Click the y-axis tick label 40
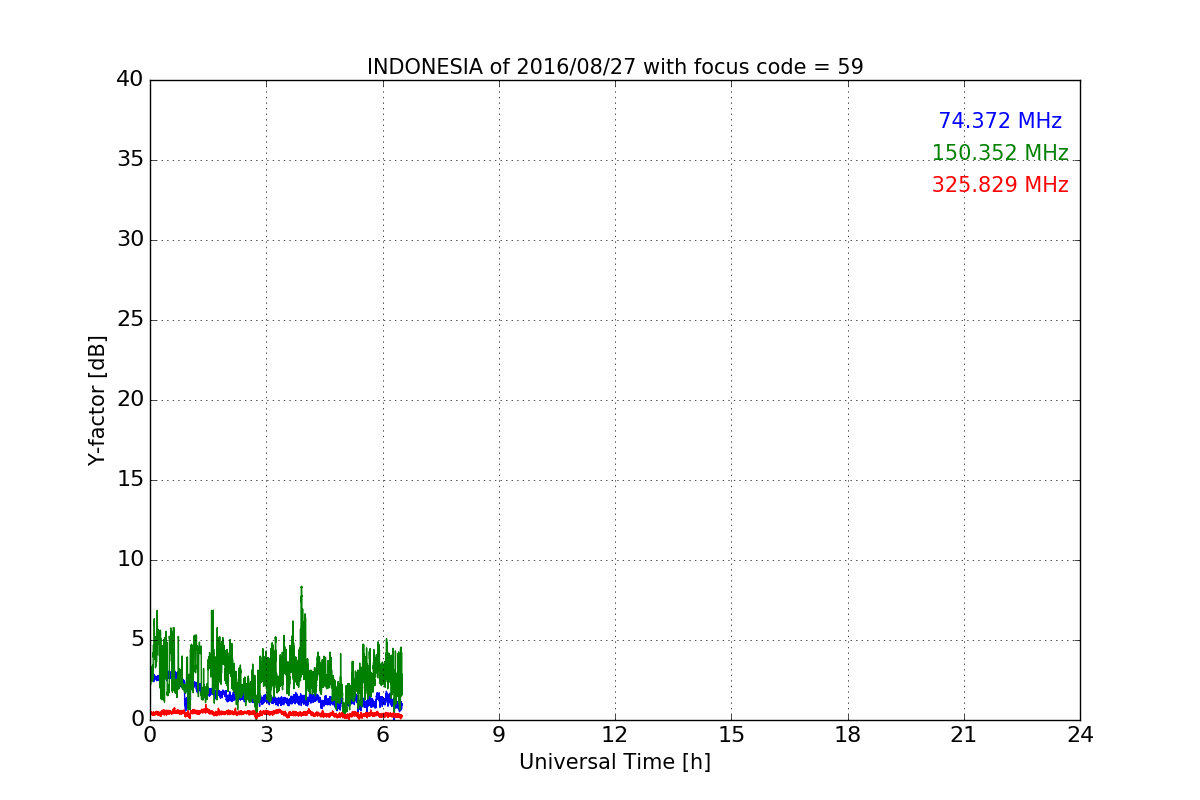1200x800 pixels. pyautogui.click(x=130, y=79)
